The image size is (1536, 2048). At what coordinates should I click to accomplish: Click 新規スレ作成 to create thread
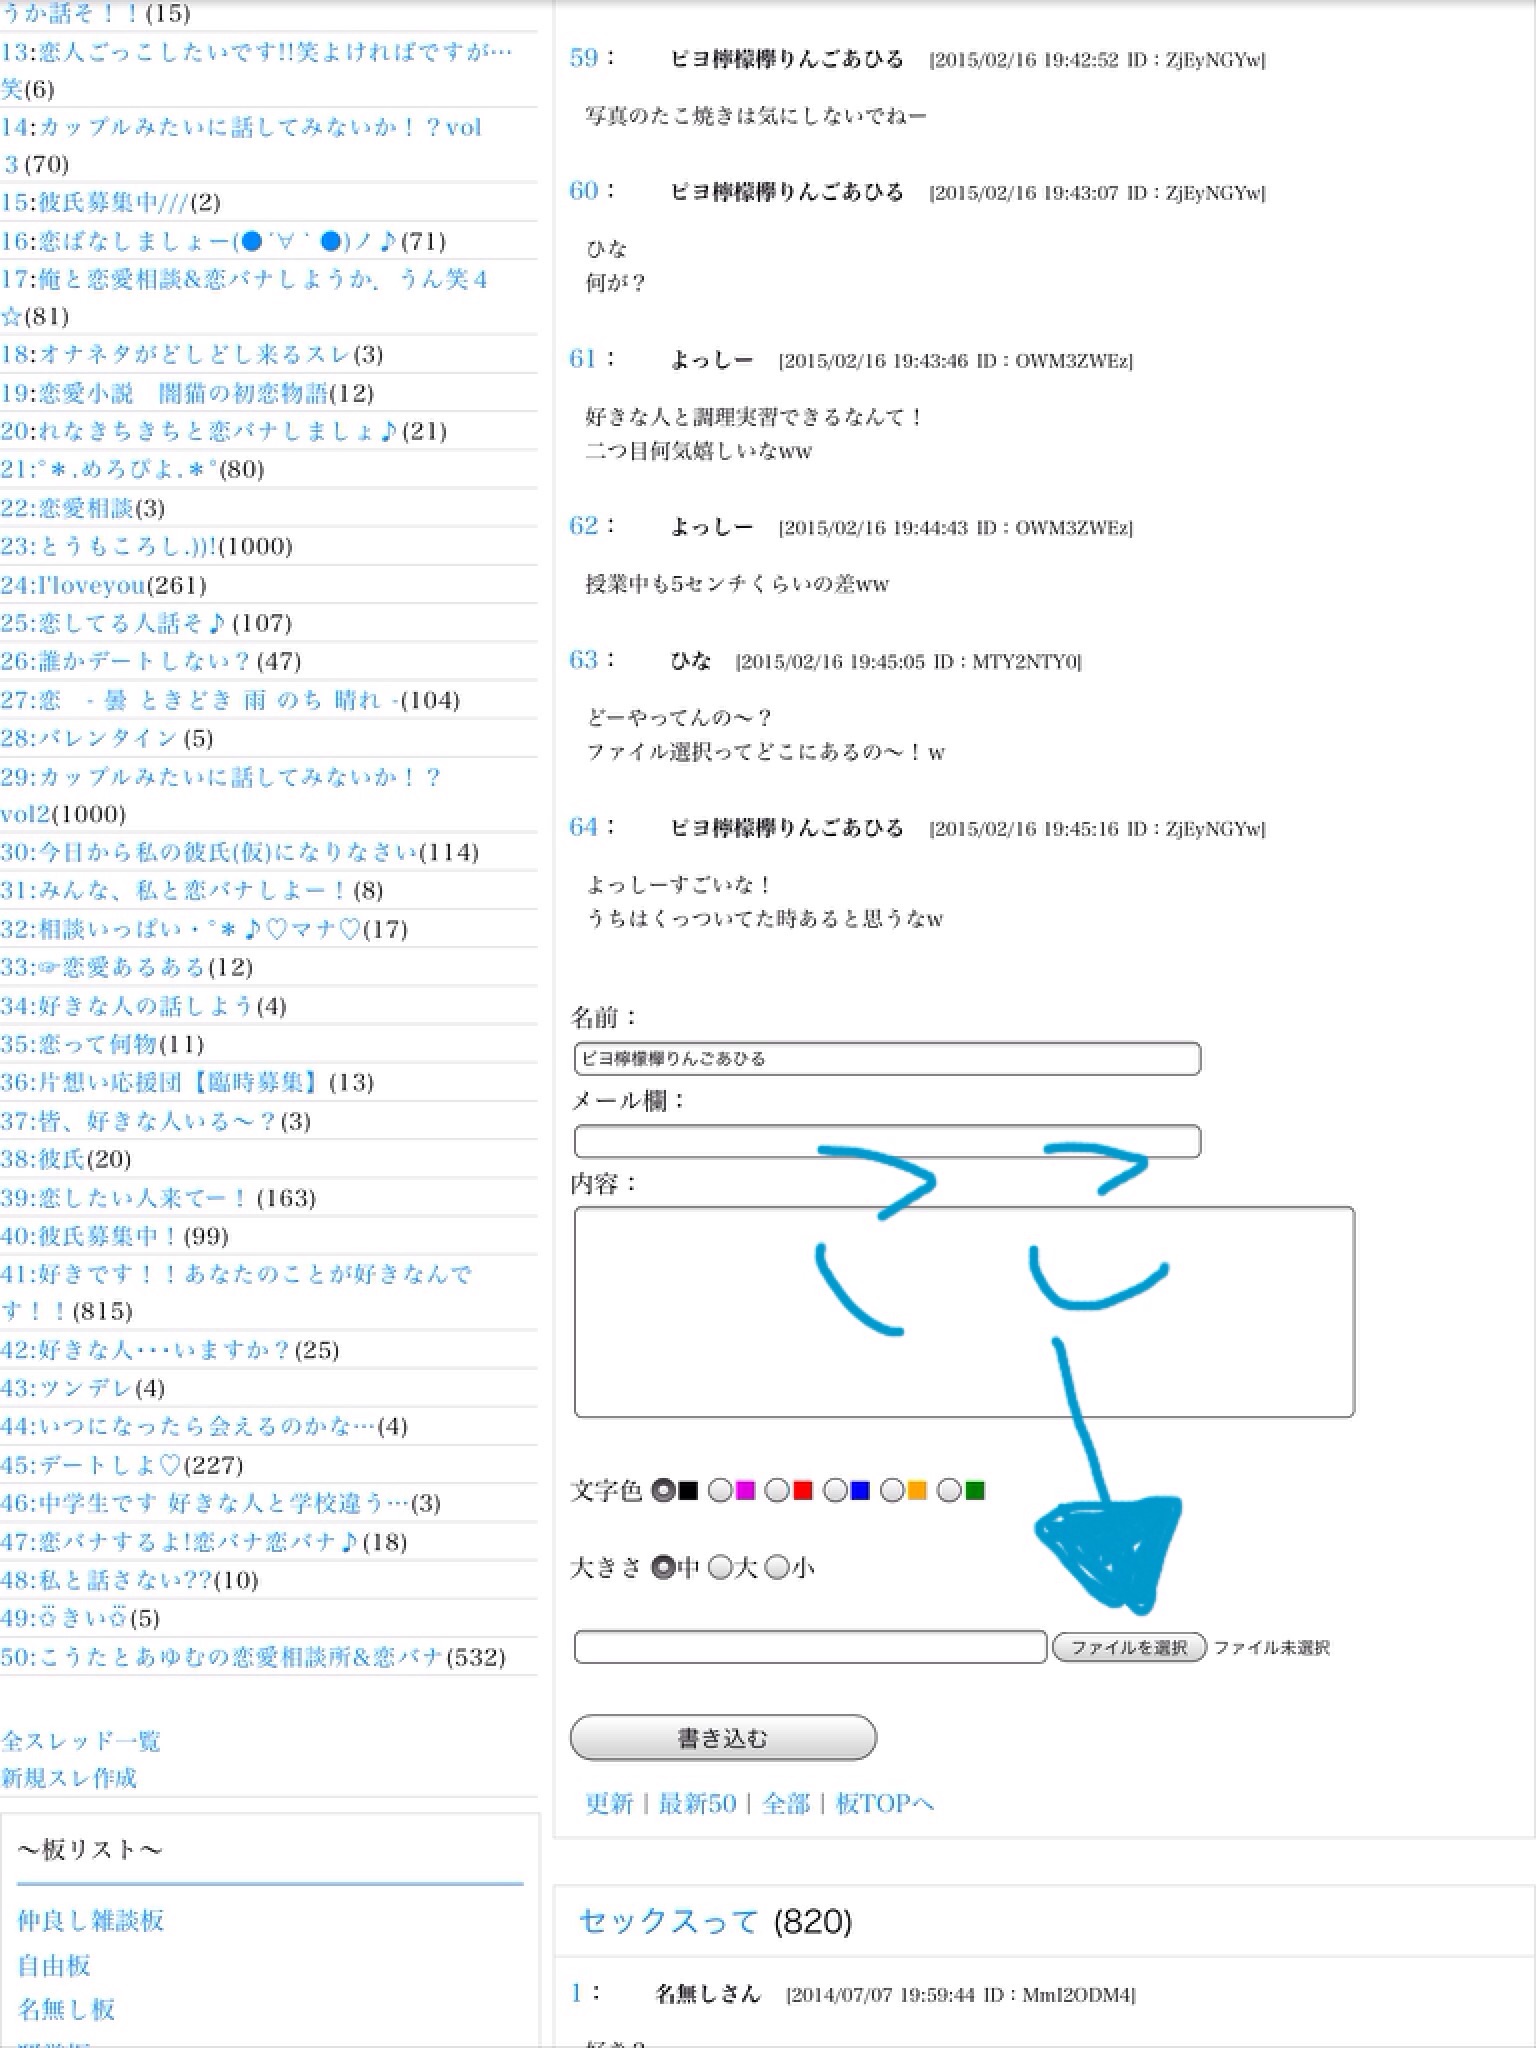click(69, 1778)
